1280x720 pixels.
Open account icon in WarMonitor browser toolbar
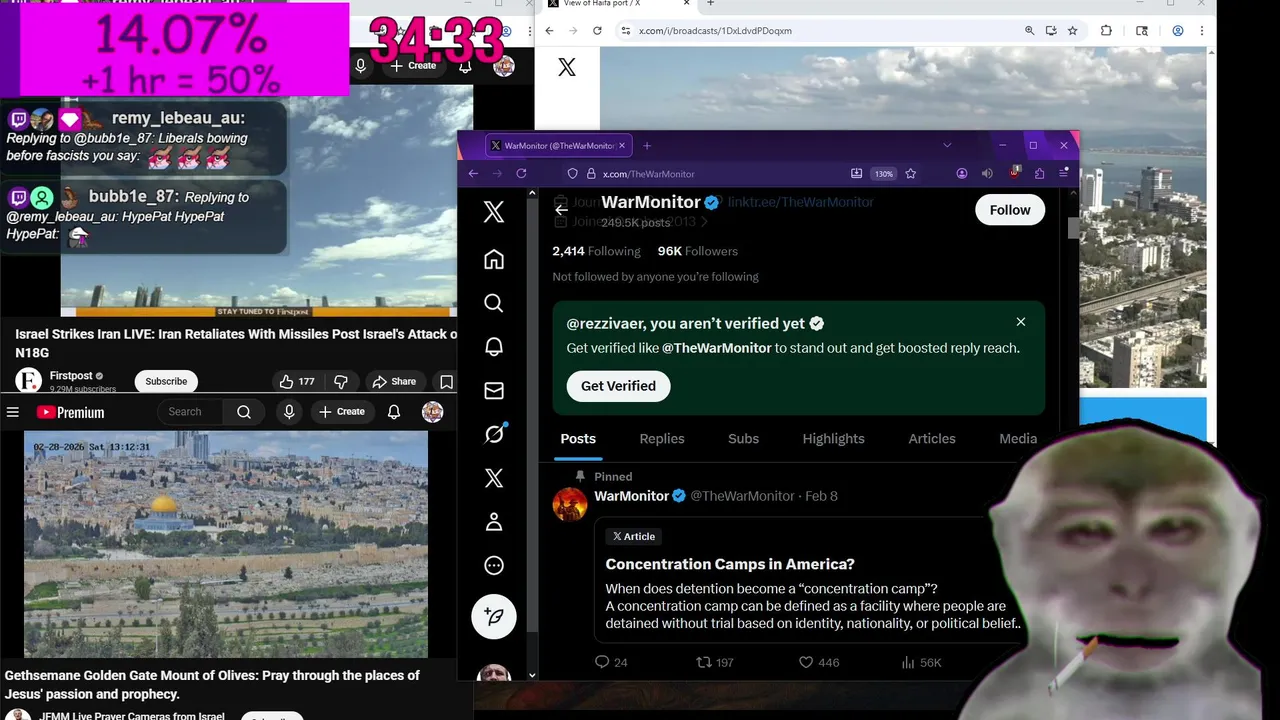pyautogui.click(x=962, y=173)
